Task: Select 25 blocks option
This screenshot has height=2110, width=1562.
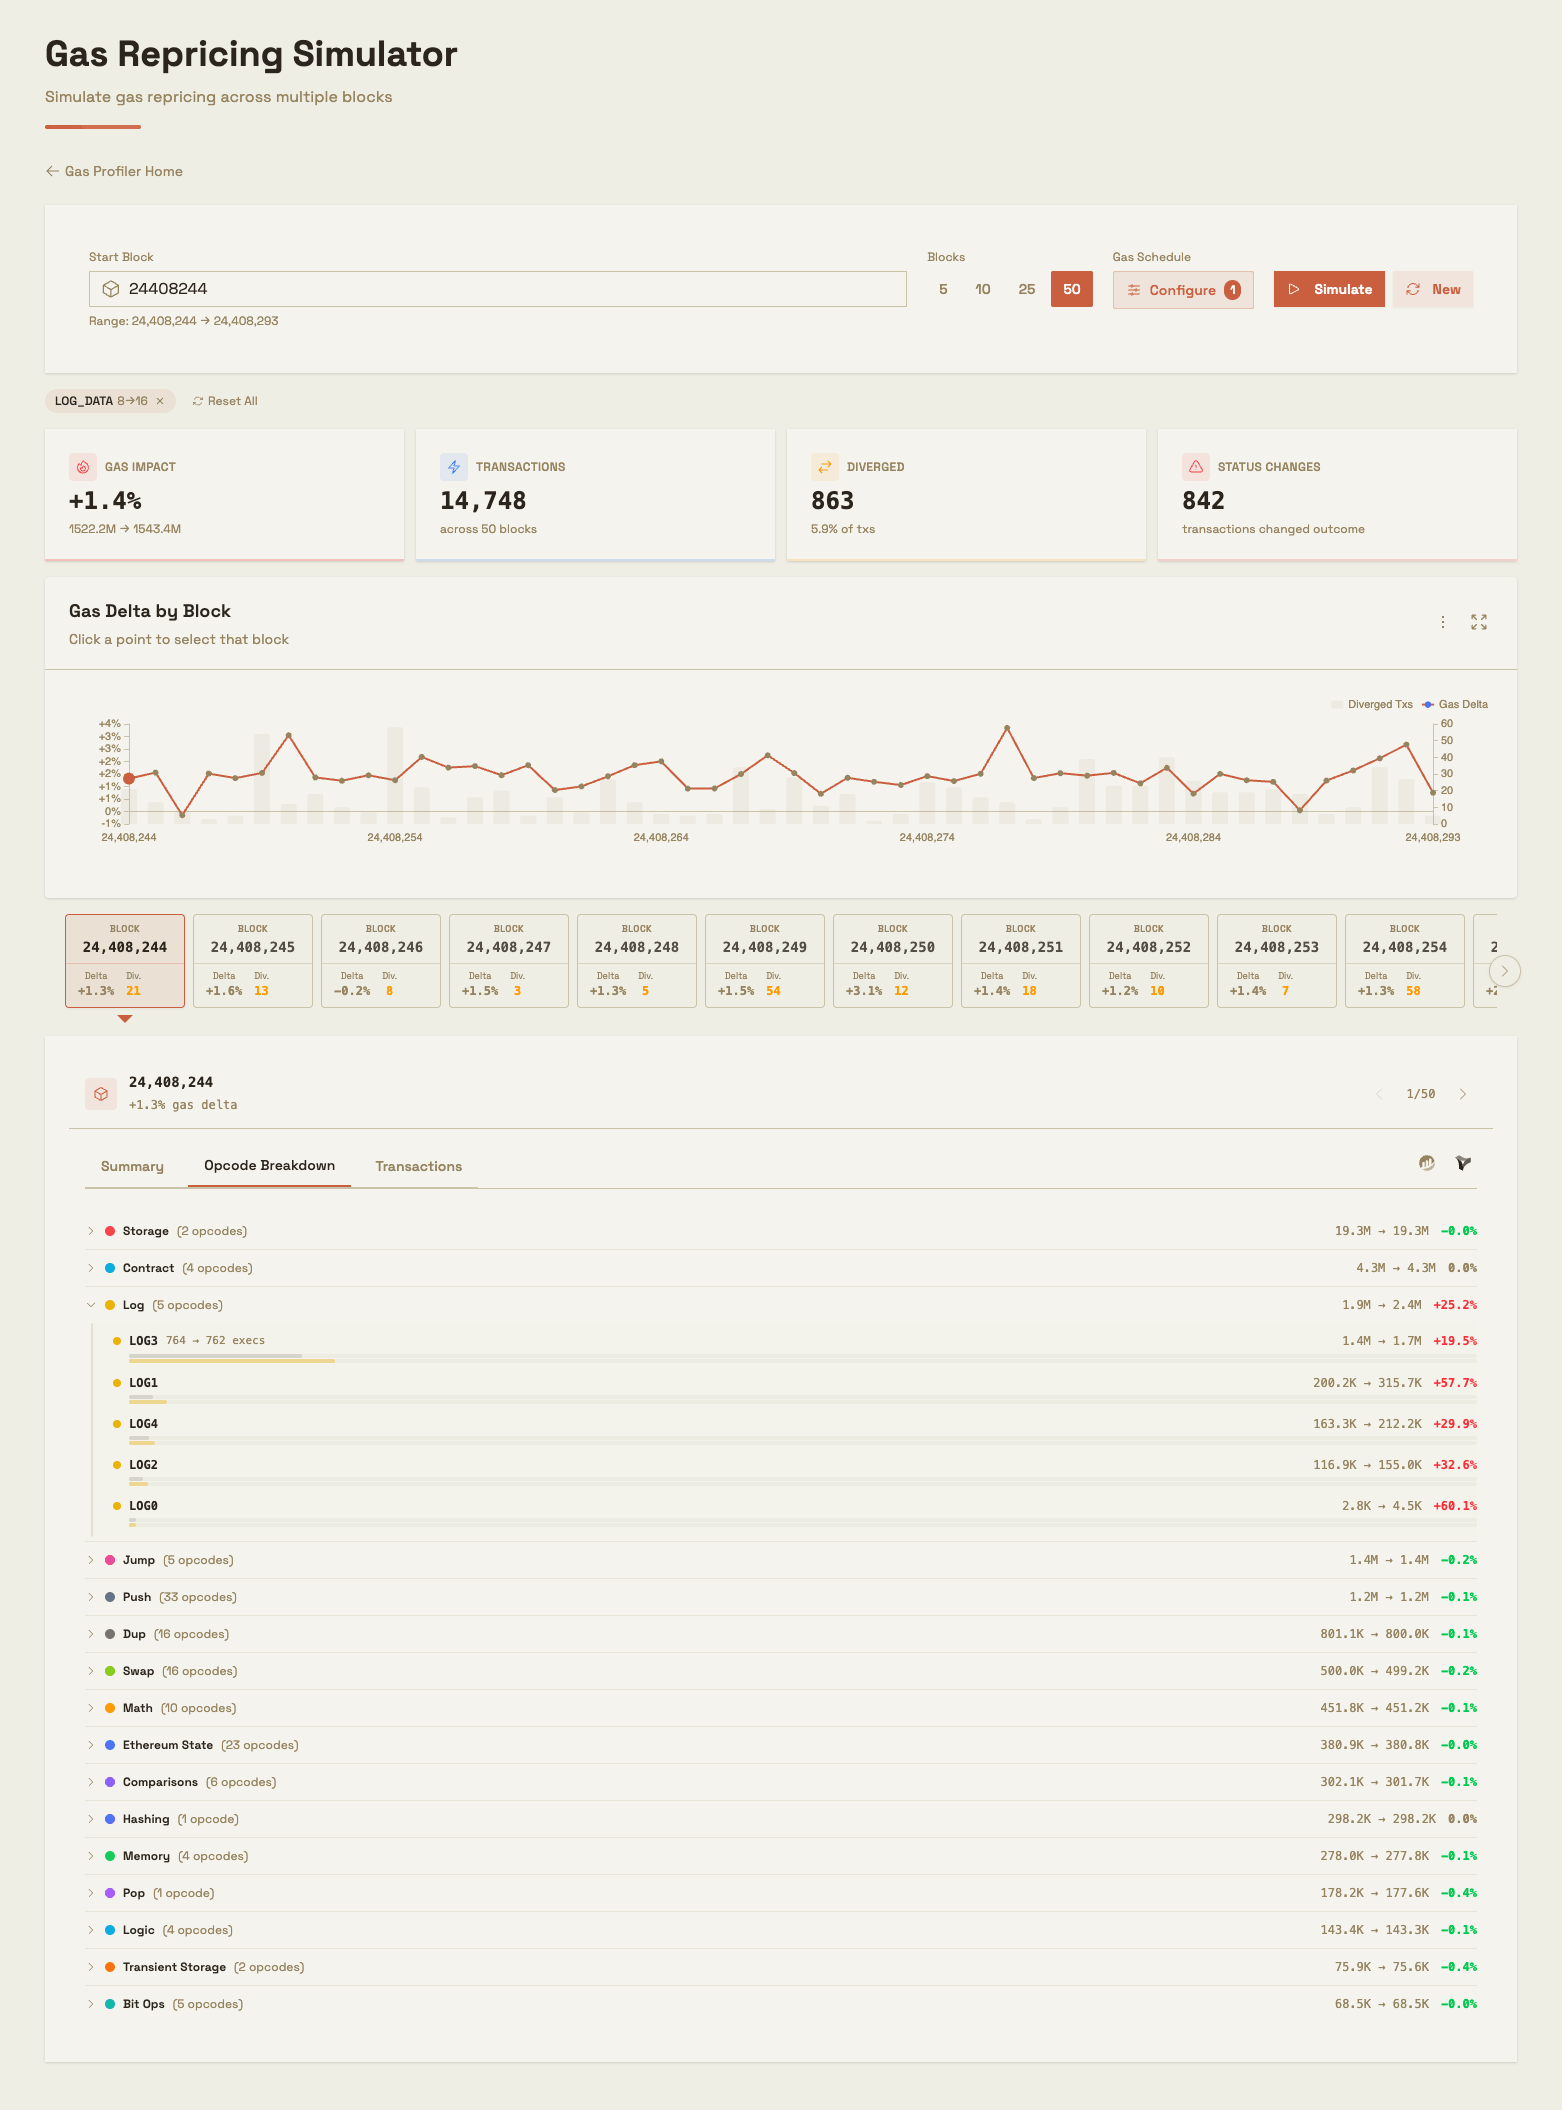Action: click(1027, 289)
